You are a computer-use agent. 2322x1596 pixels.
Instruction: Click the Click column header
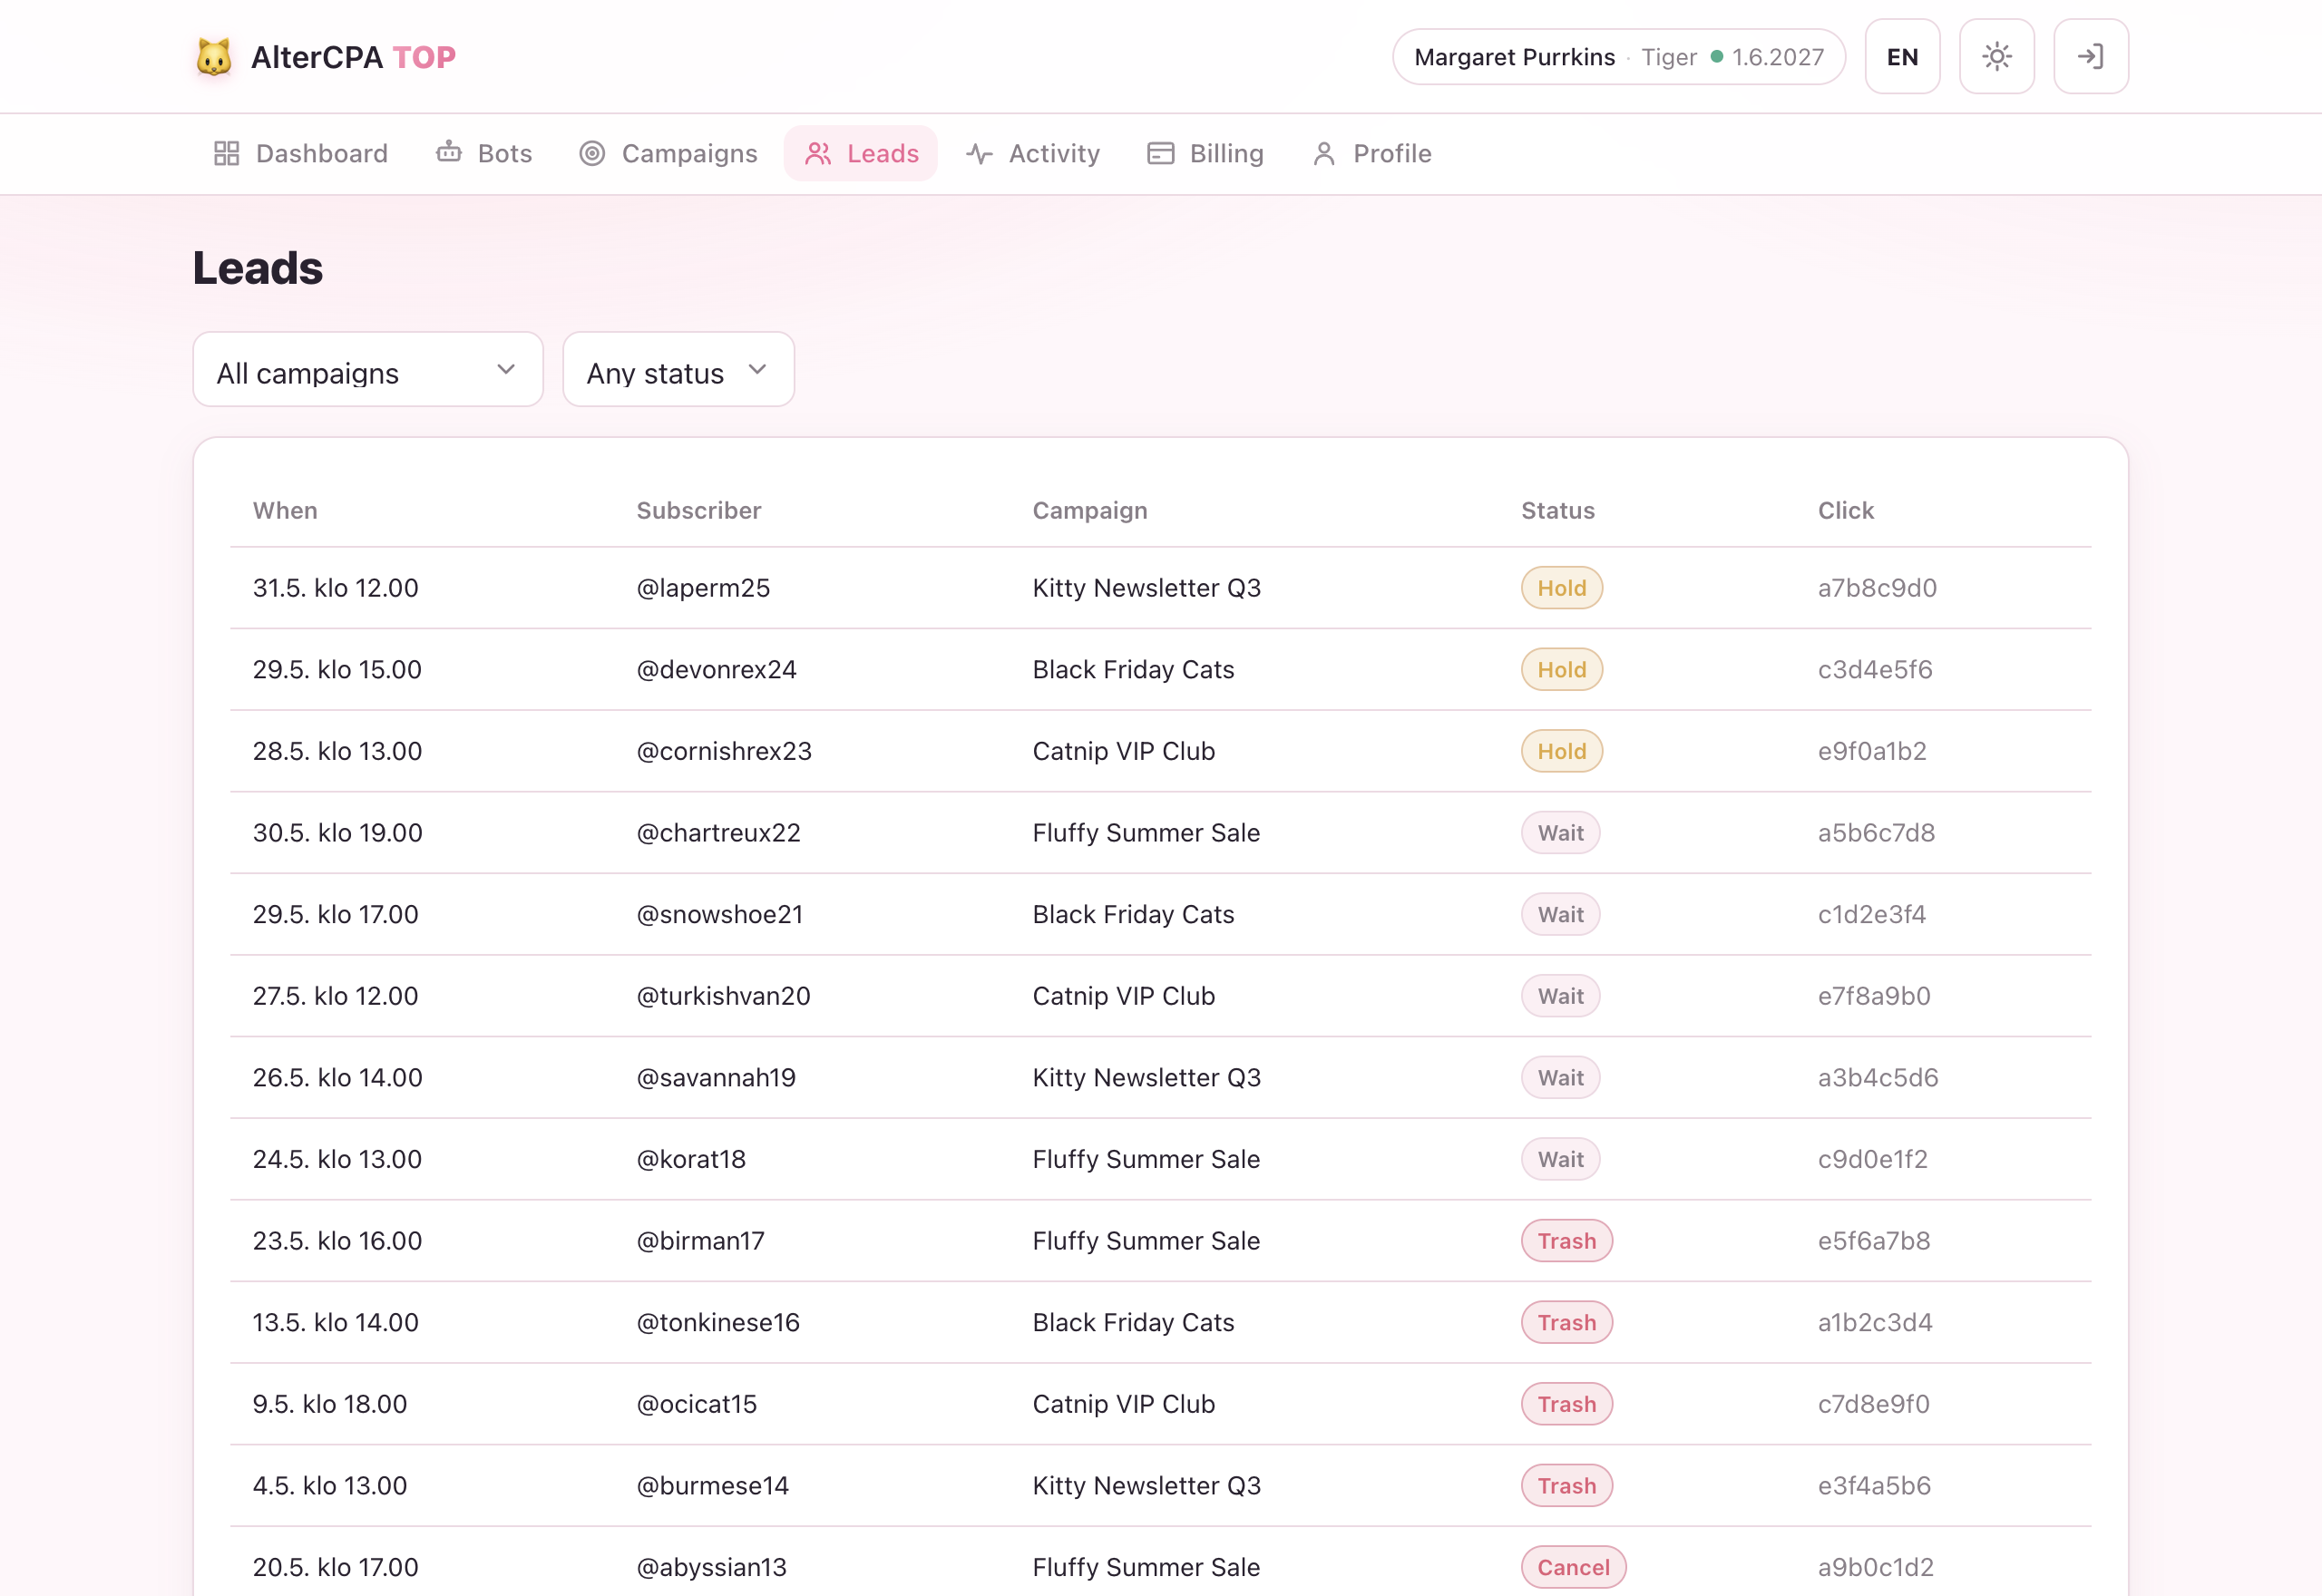[x=1845, y=510]
